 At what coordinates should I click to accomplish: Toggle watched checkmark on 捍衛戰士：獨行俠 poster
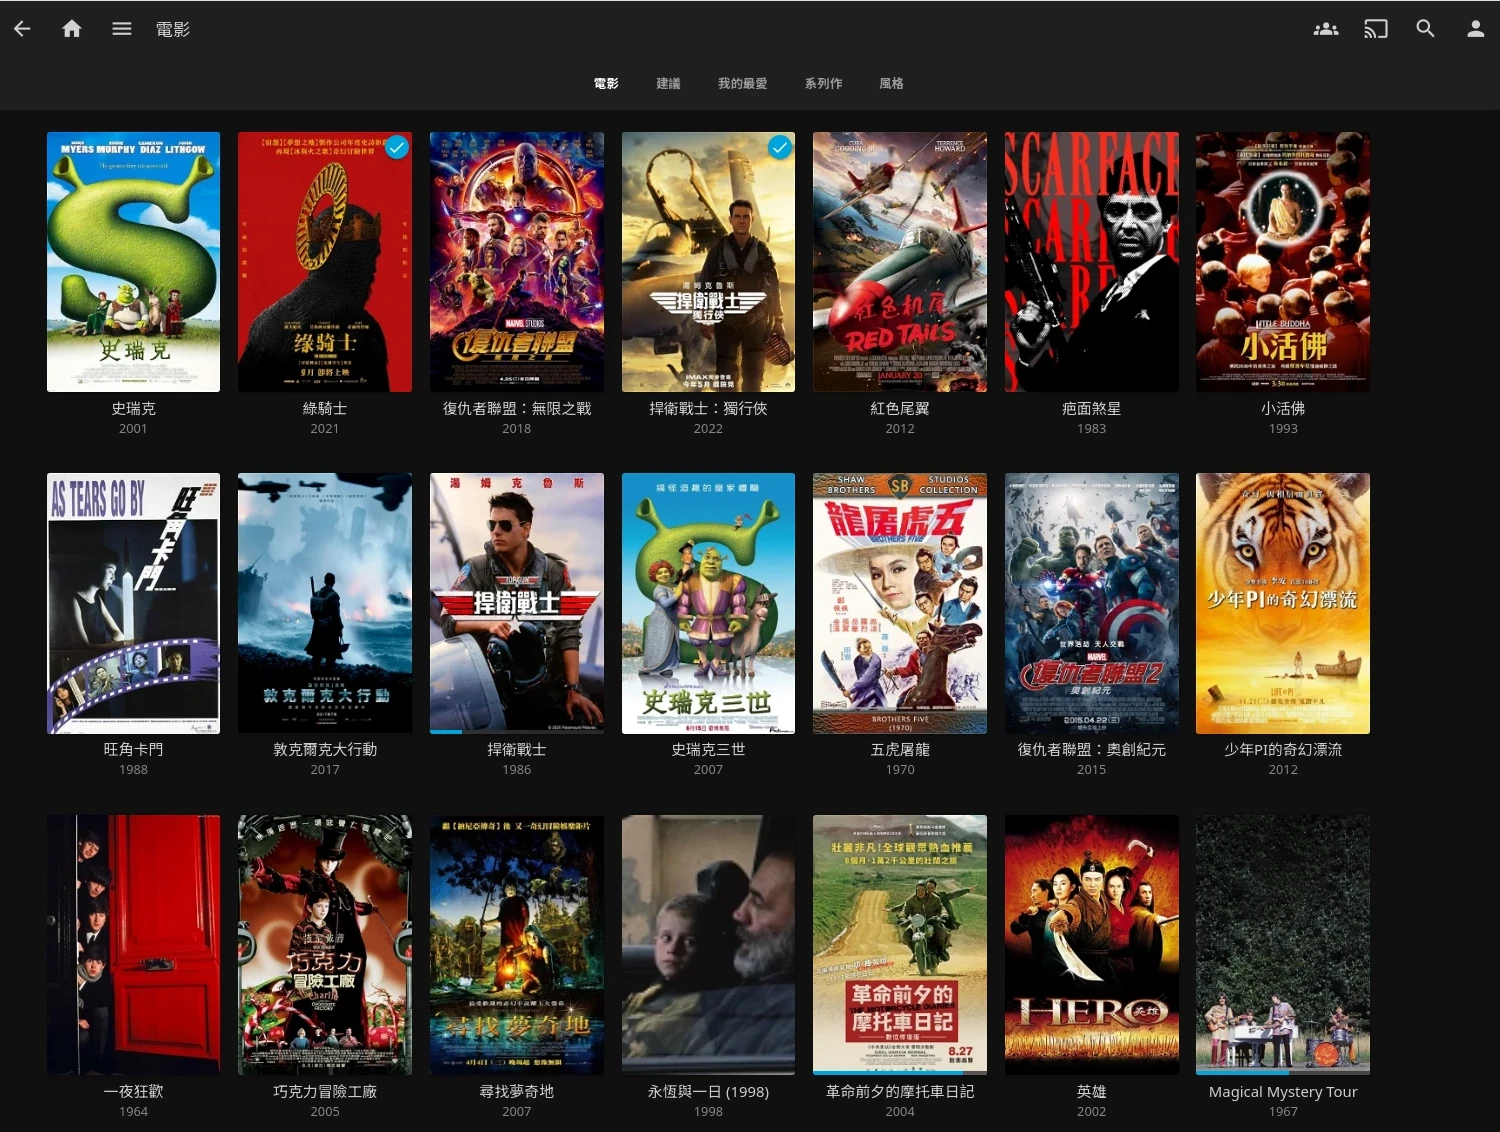[780, 148]
